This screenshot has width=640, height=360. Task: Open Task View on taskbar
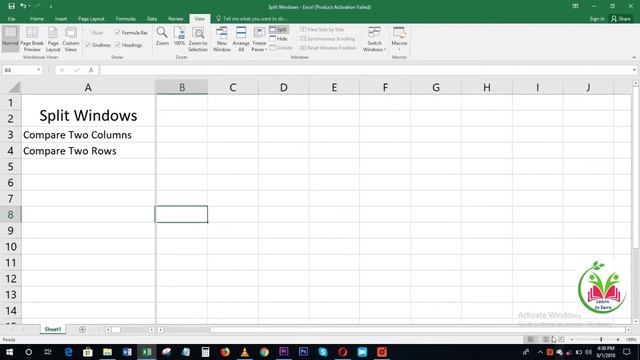click(48, 352)
